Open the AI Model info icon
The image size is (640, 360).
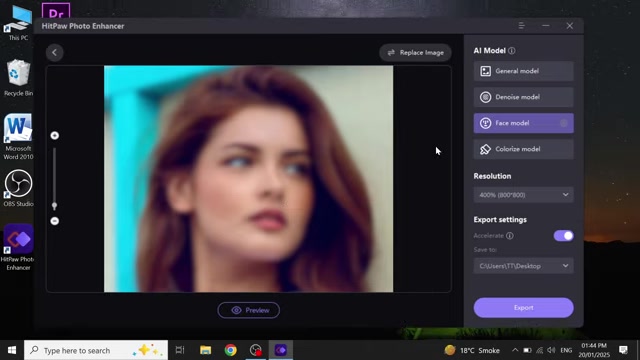(x=511, y=51)
